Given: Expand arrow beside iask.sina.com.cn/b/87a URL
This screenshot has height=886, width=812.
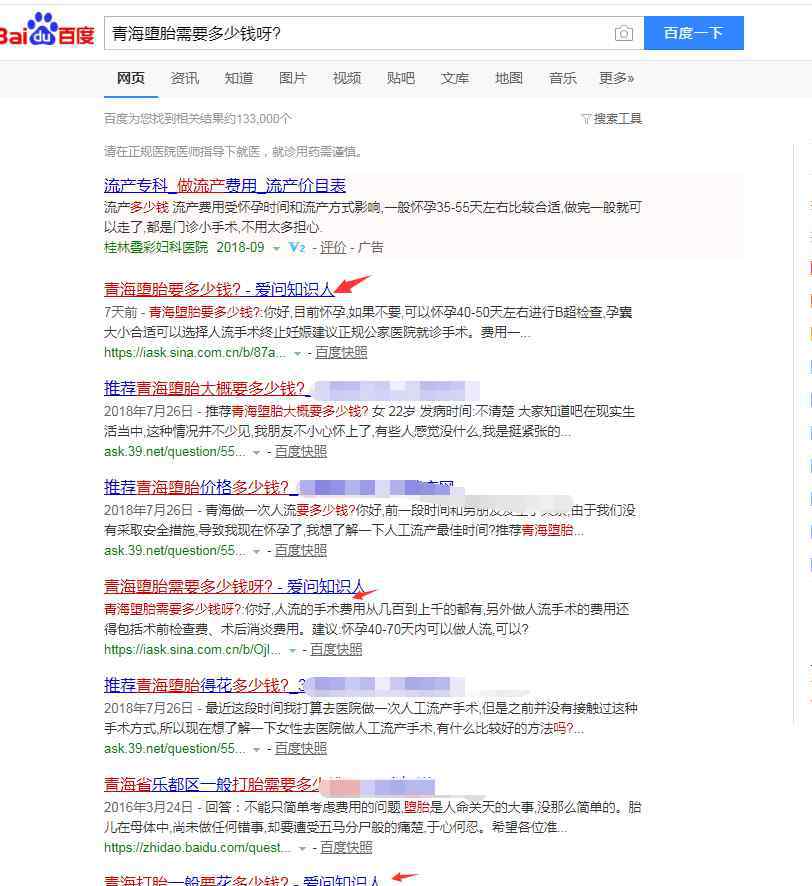Looking at the screenshot, I should 297,353.
